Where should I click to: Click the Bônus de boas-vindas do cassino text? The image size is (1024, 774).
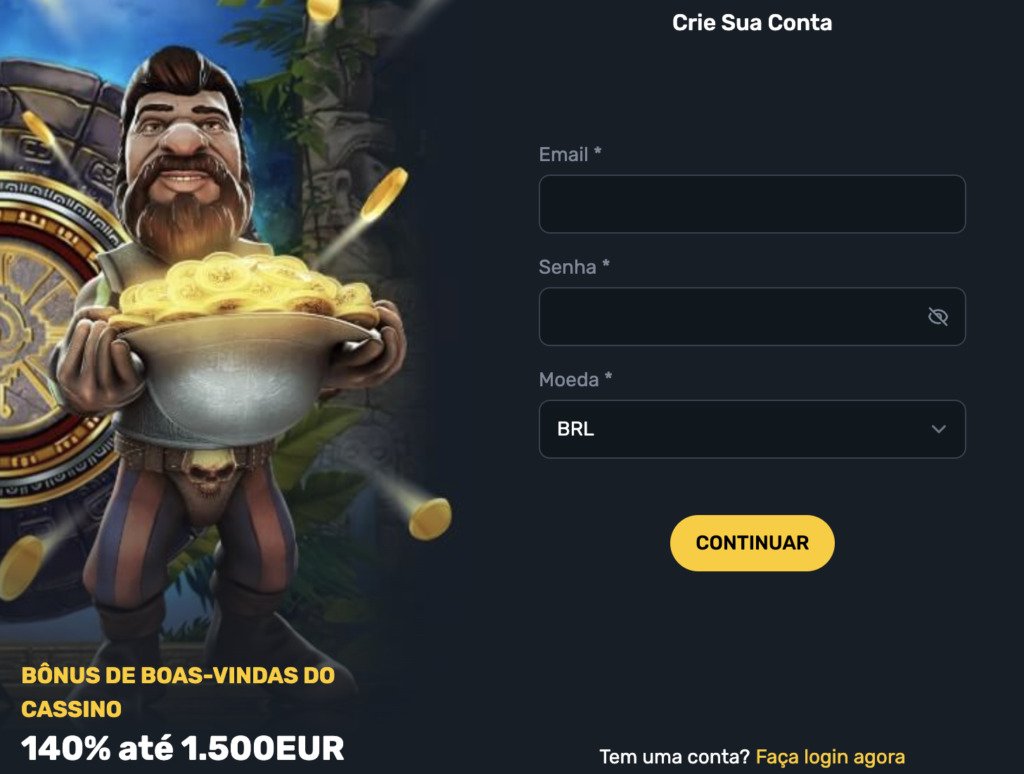(x=178, y=692)
